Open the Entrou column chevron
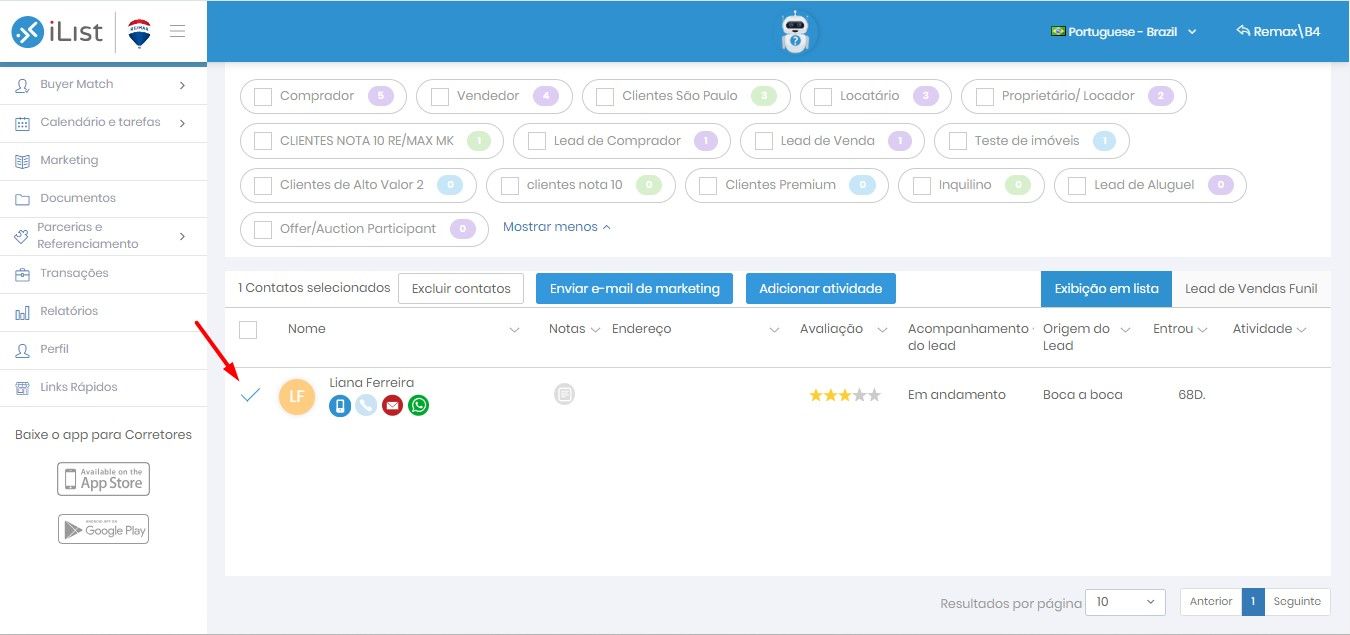The width and height of the screenshot is (1350, 635). tap(1202, 330)
